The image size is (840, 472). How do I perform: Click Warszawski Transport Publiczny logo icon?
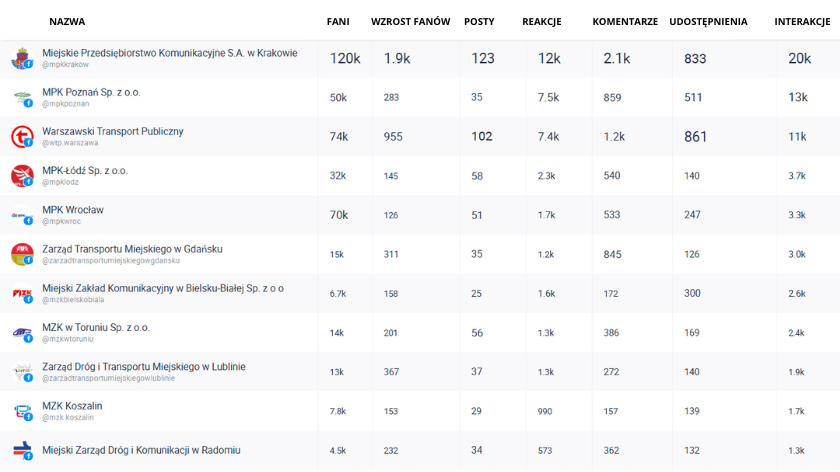pyautogui.click(x=22, y=136)
